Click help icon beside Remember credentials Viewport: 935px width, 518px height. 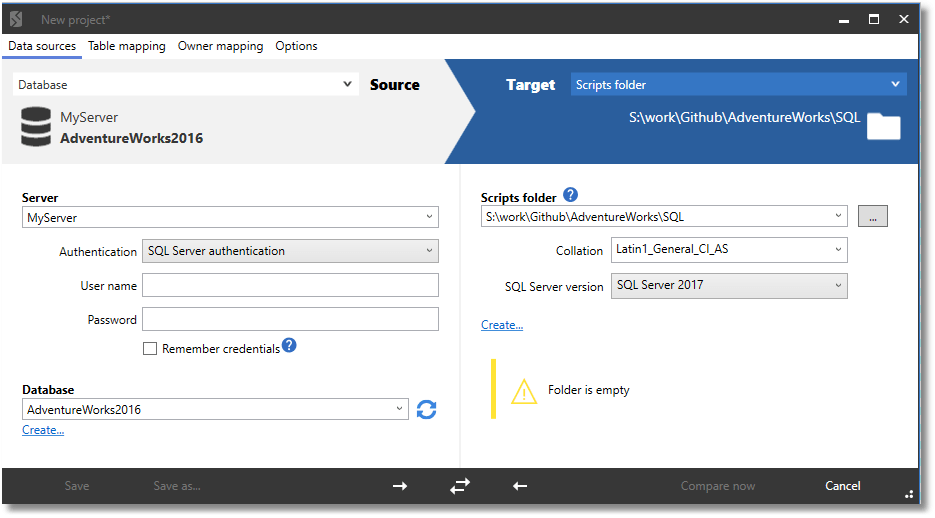[x=289, y=345]
